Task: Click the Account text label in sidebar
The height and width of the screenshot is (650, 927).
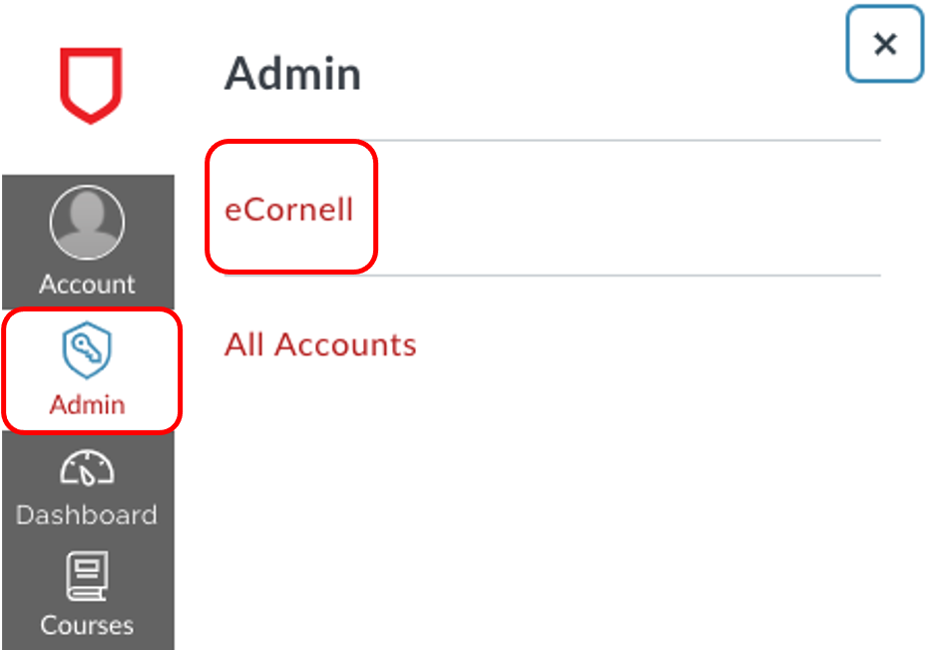Action: [x=87, y=284]
